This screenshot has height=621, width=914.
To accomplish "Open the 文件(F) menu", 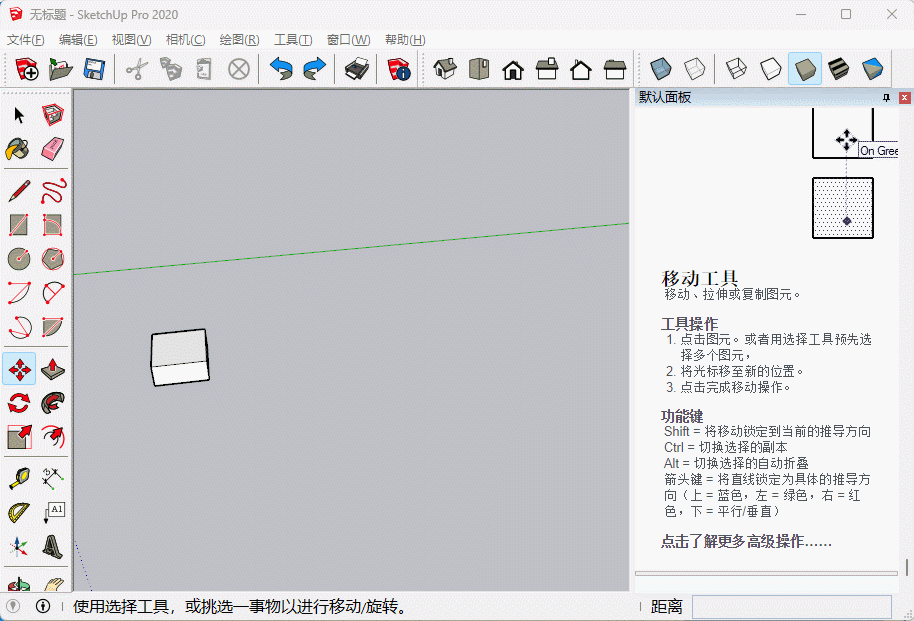I will tap(26, 40).
